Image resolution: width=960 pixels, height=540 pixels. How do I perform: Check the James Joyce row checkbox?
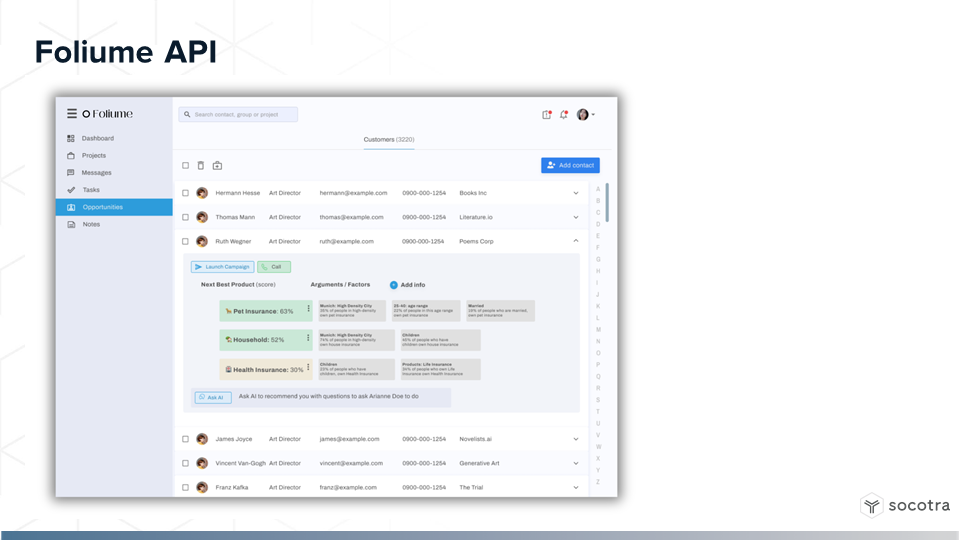(x=186, y=439)
